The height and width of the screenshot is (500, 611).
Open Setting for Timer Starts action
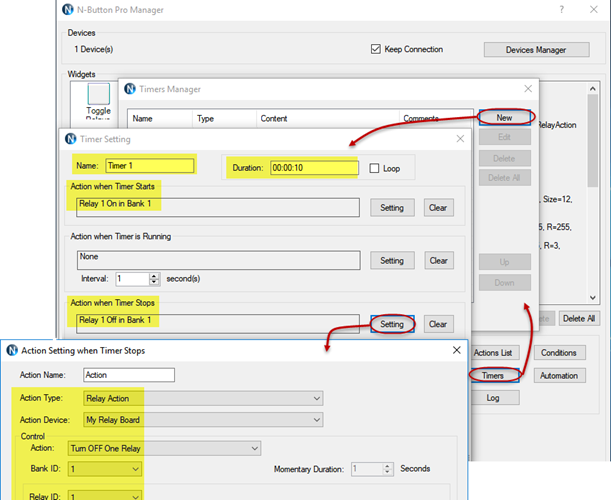click(x=392, y=207)
